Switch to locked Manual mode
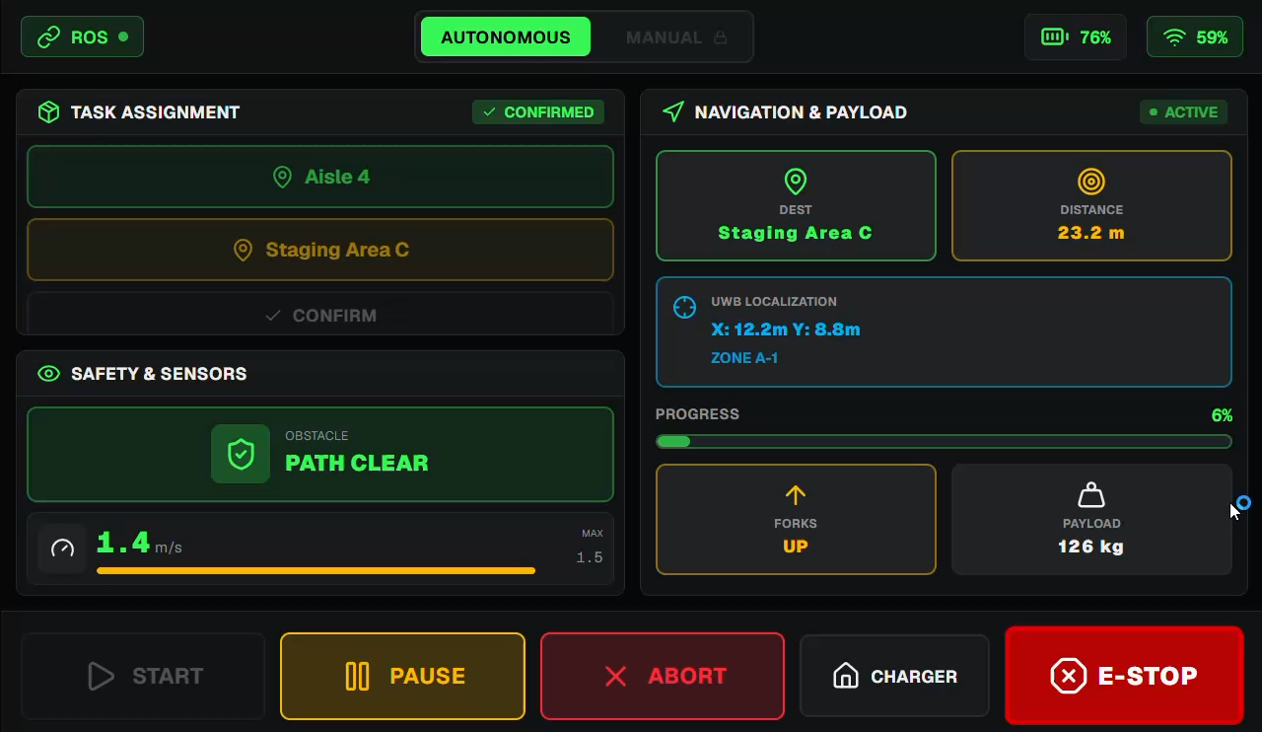 pos(676,37)
